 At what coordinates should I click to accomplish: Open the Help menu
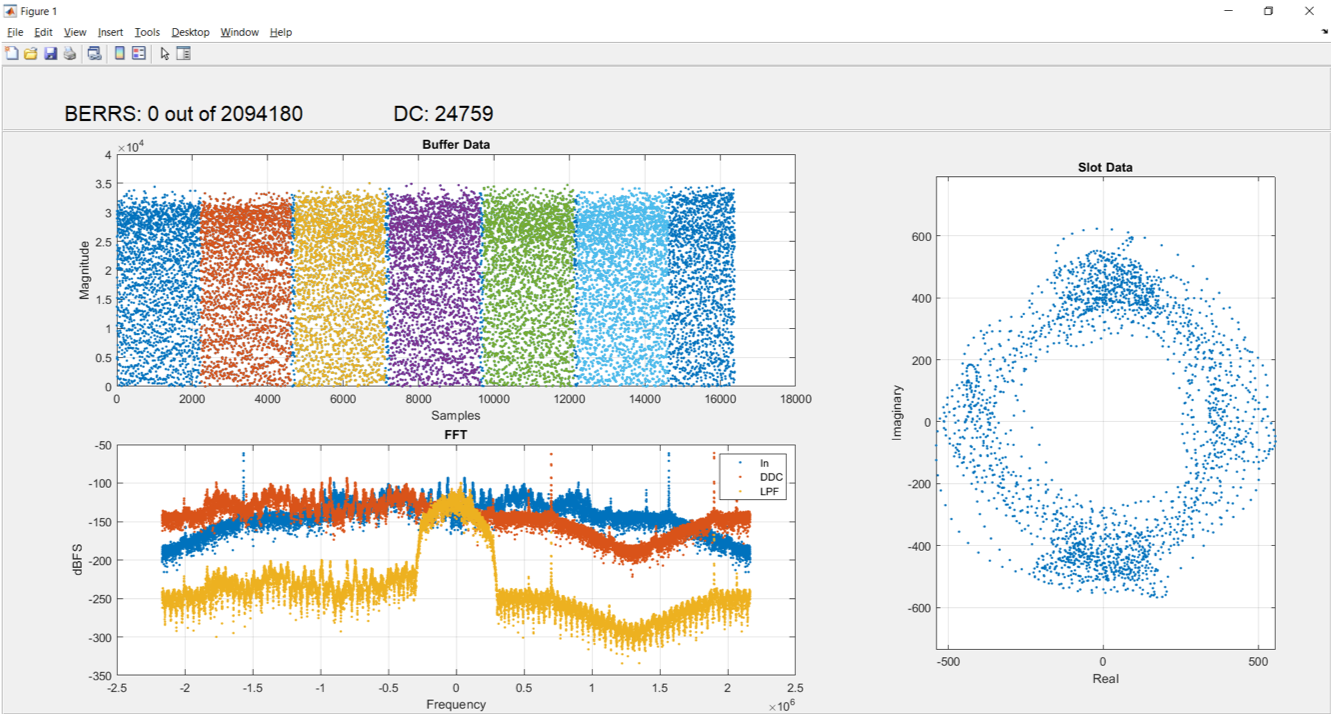point(281,32)
